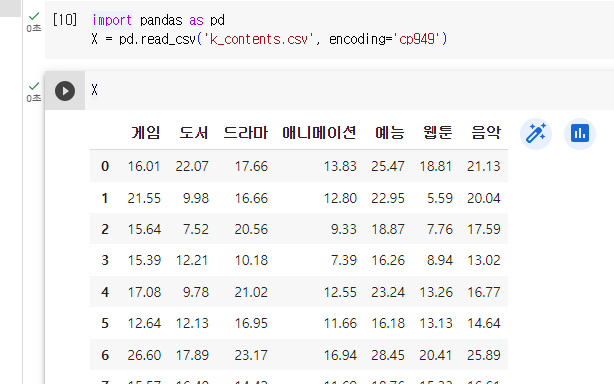Select the 애니메이션 column header
Screen dimensions: 614x384
[319, 133]
